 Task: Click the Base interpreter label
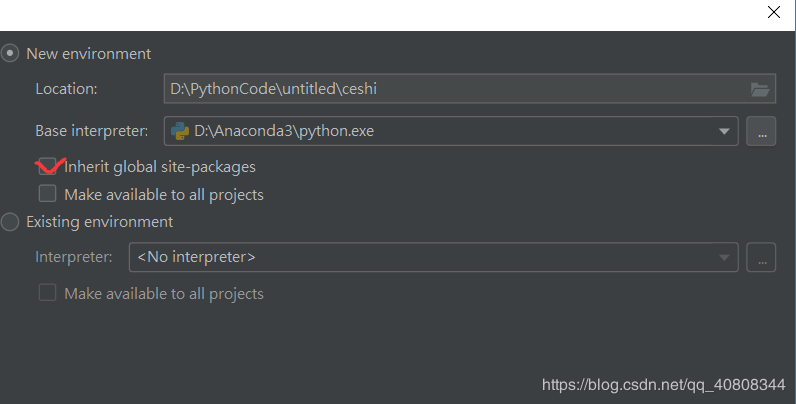(92, 131)
